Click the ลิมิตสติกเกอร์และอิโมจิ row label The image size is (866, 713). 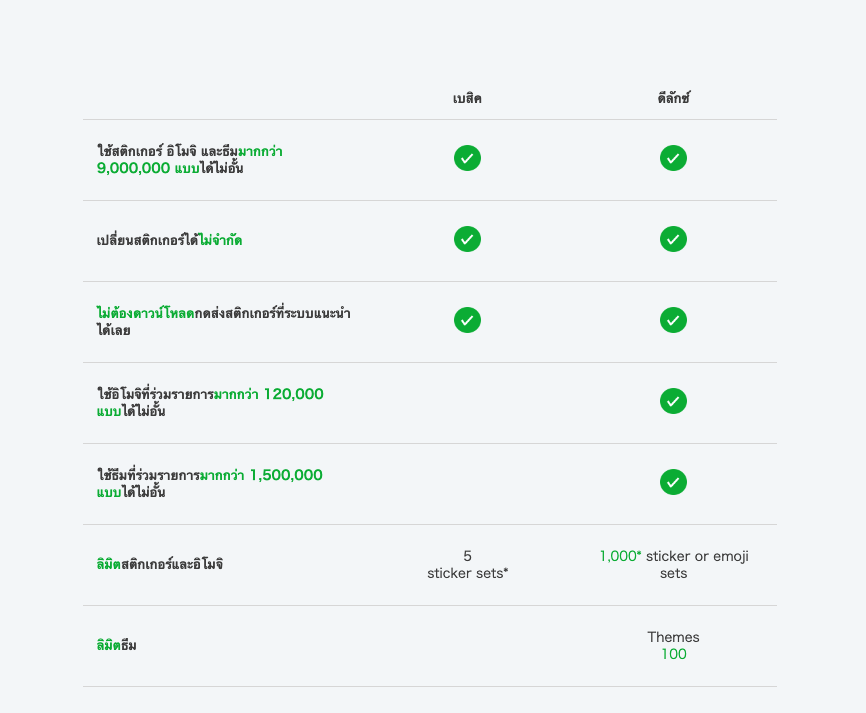pyautogui.click(x=160, y=565)
